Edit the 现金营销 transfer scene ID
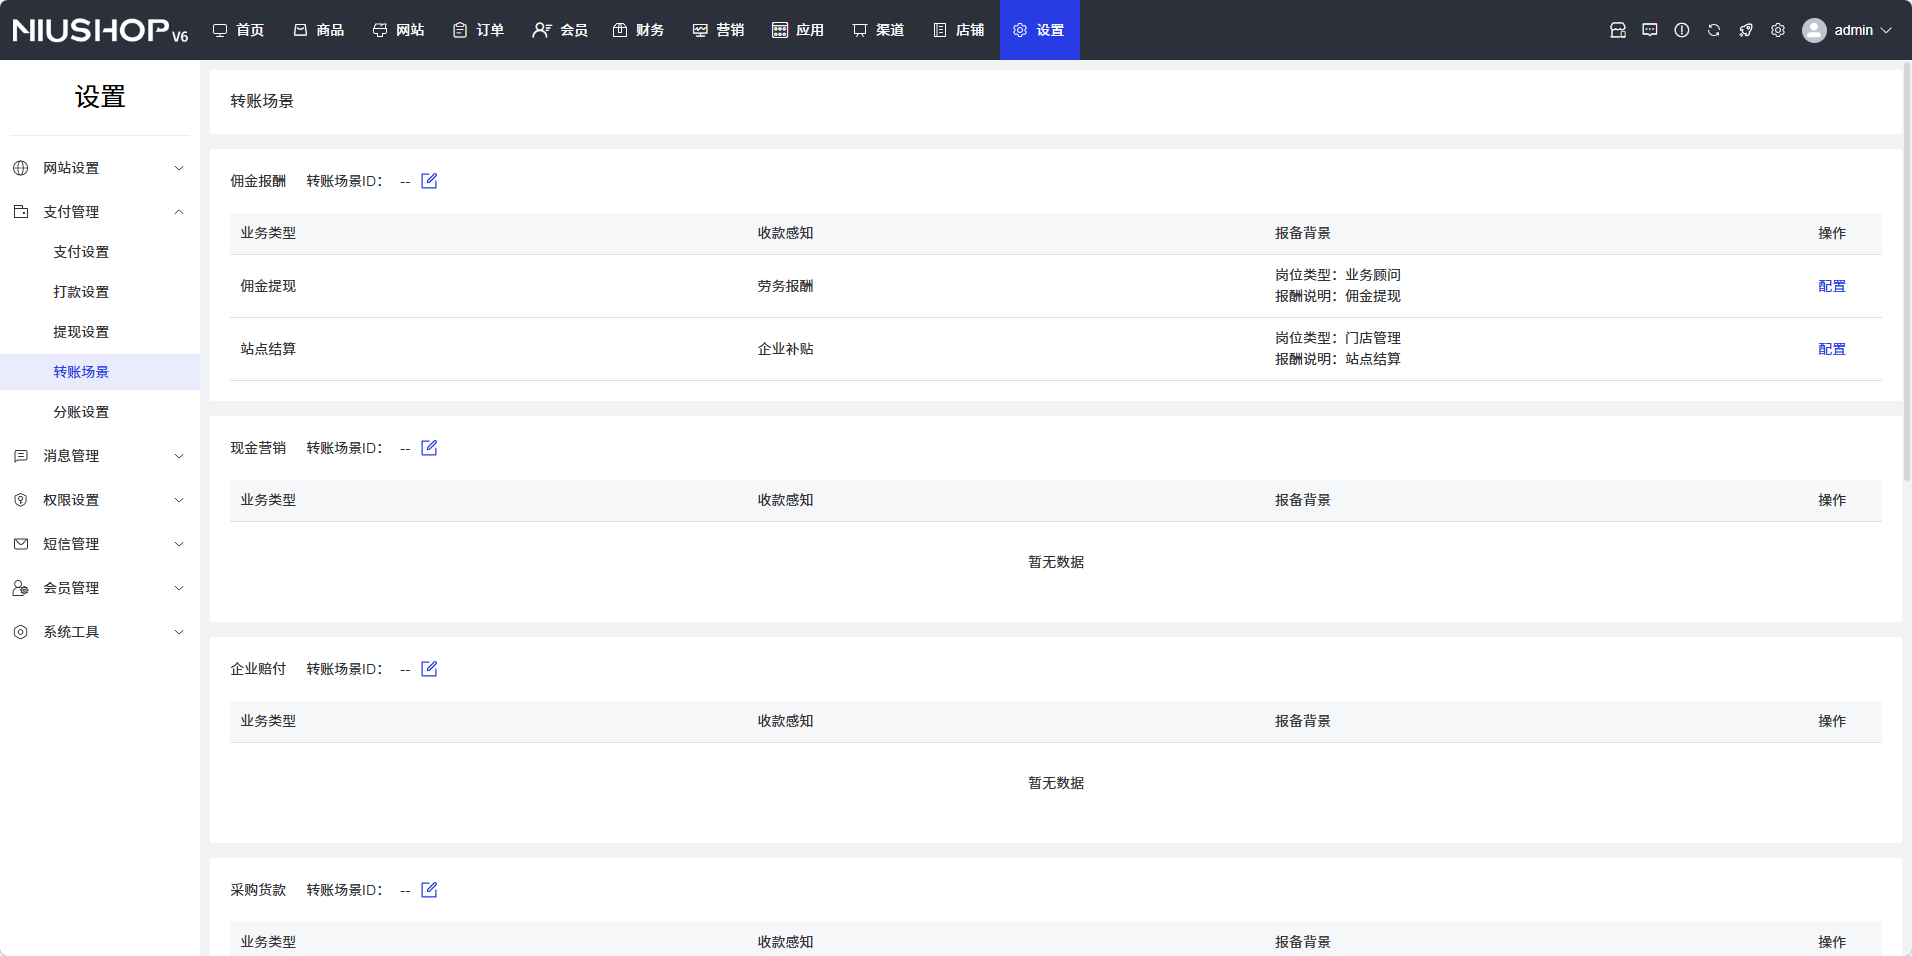 tap(429, 448)
